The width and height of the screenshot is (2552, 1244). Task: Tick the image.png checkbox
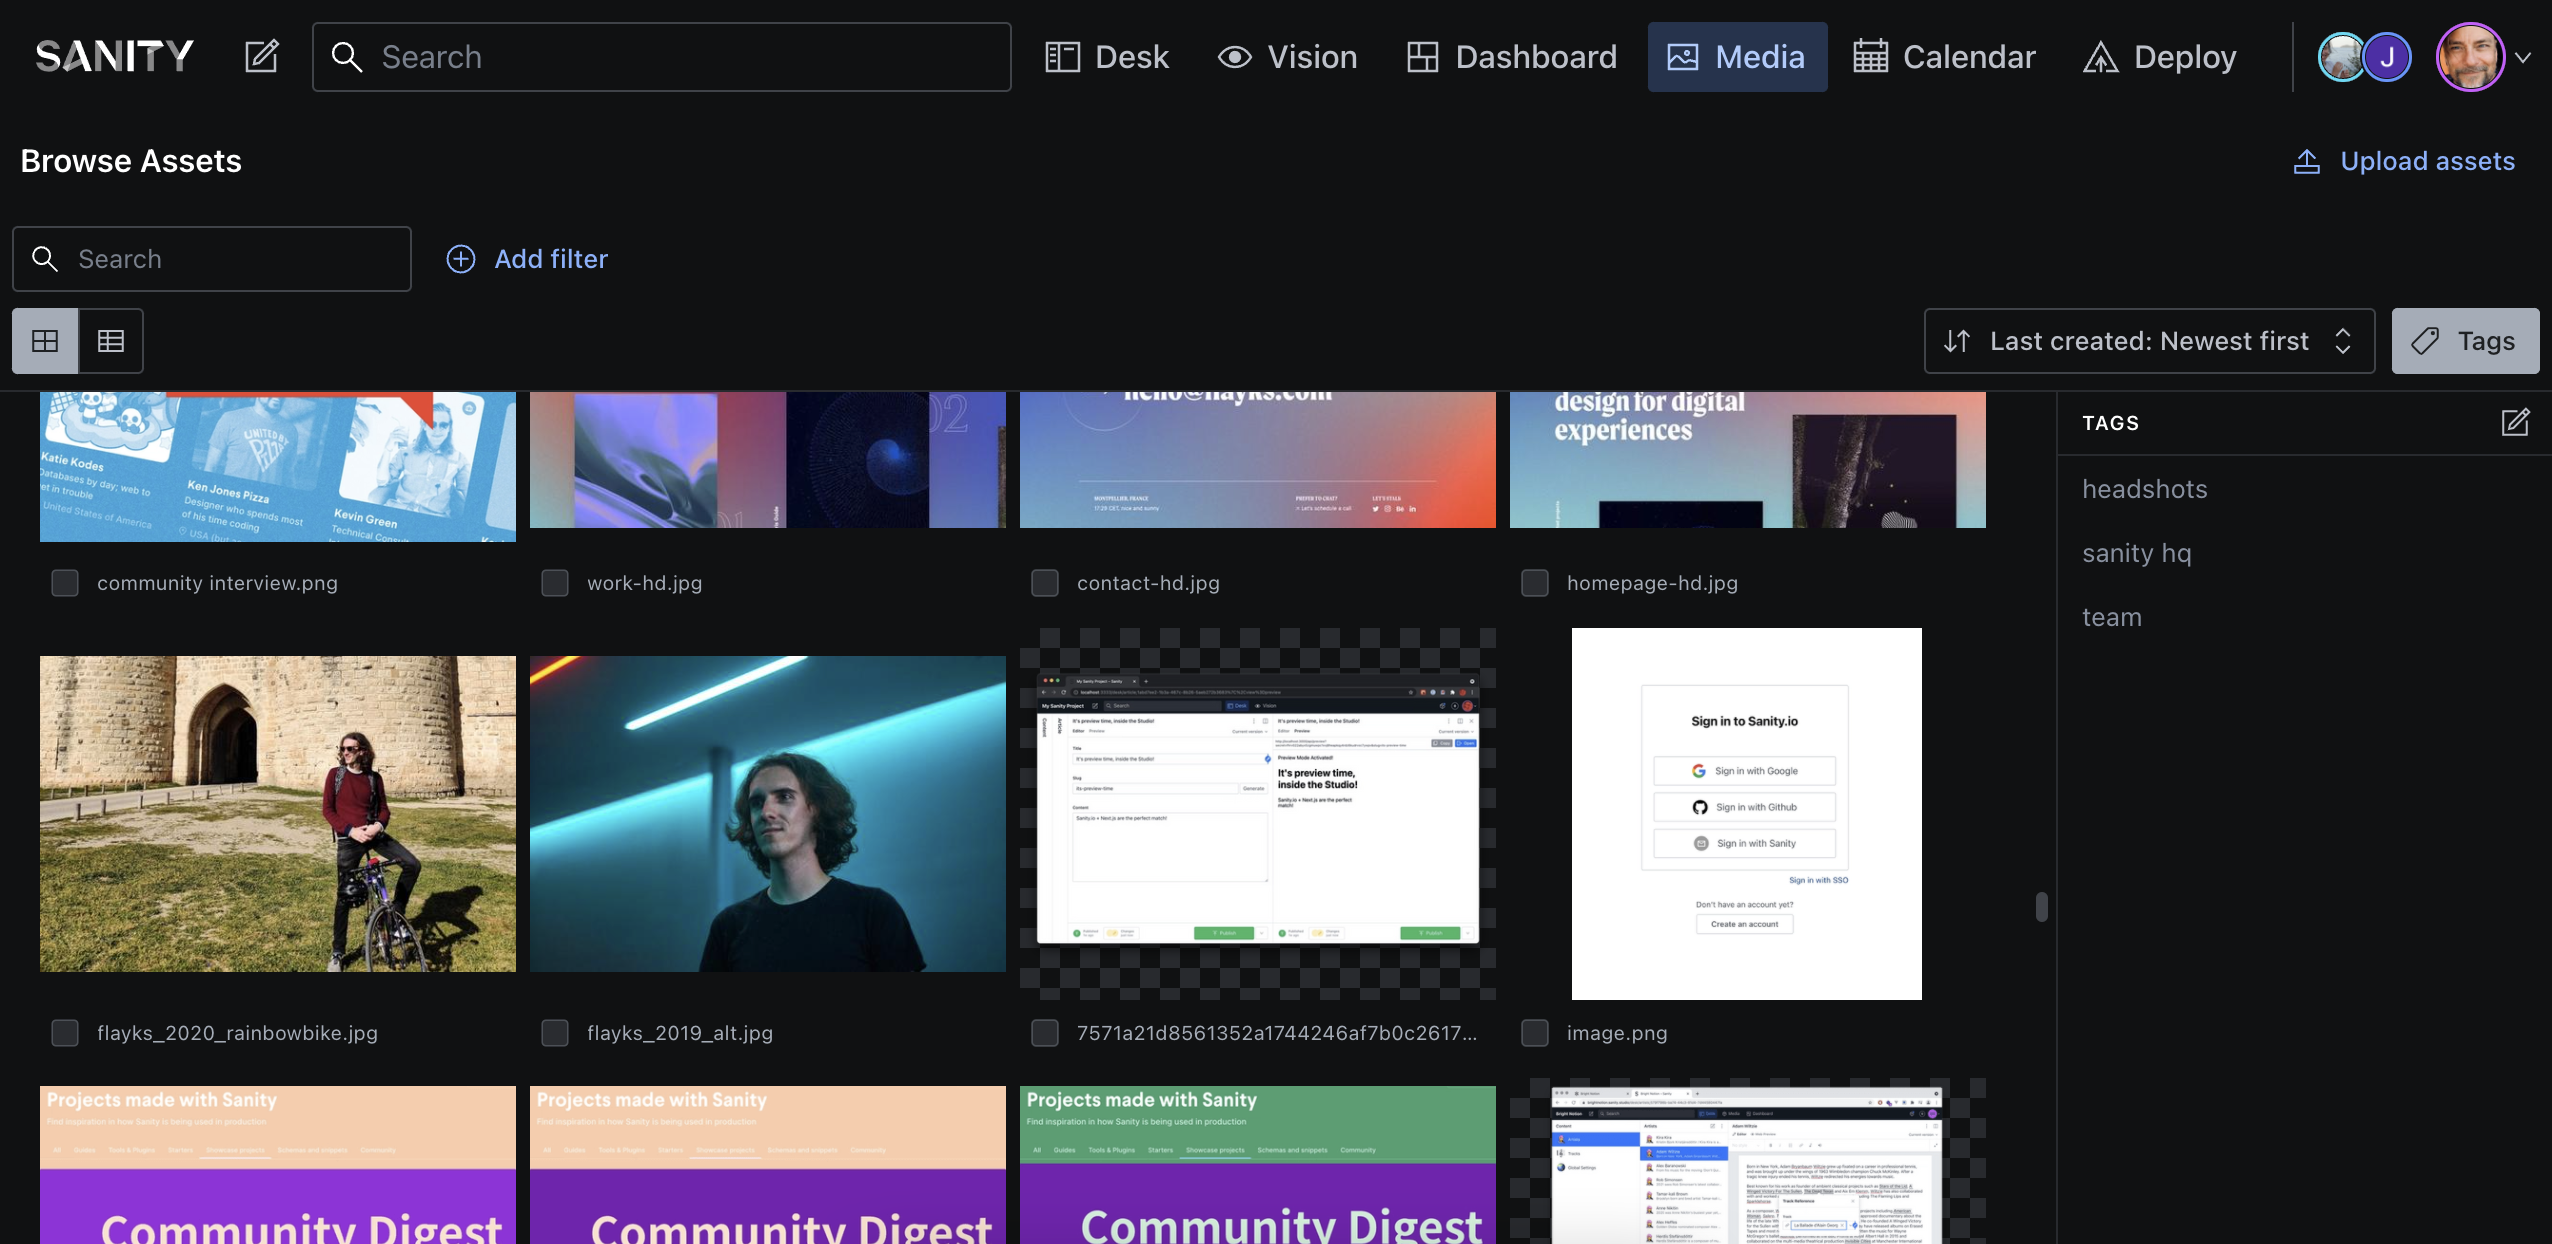pos(1535,1033)
